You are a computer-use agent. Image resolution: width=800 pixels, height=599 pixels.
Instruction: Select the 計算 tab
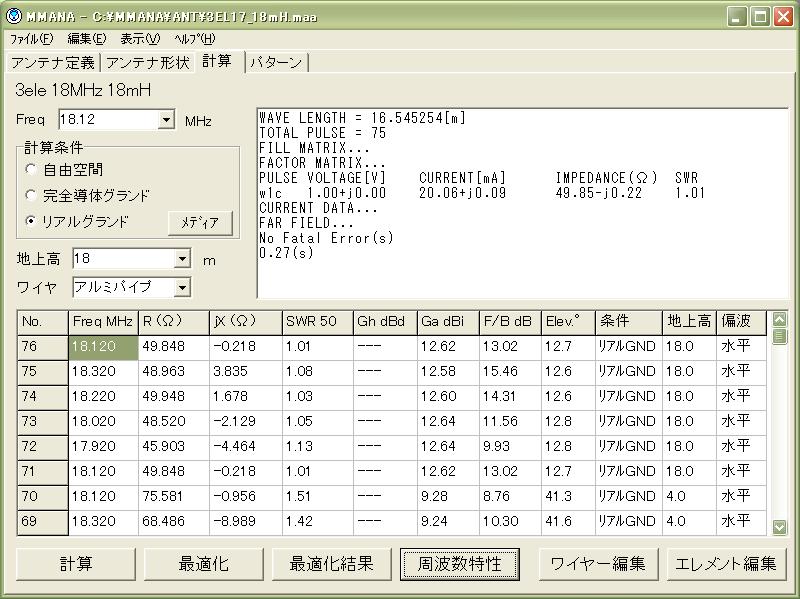tap(218, 61)
